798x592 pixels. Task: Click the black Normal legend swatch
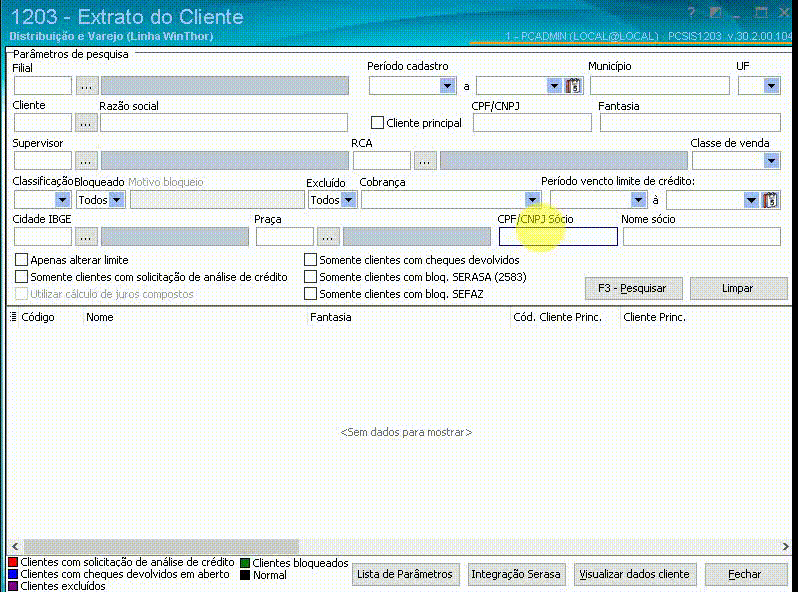coord(245,575)
